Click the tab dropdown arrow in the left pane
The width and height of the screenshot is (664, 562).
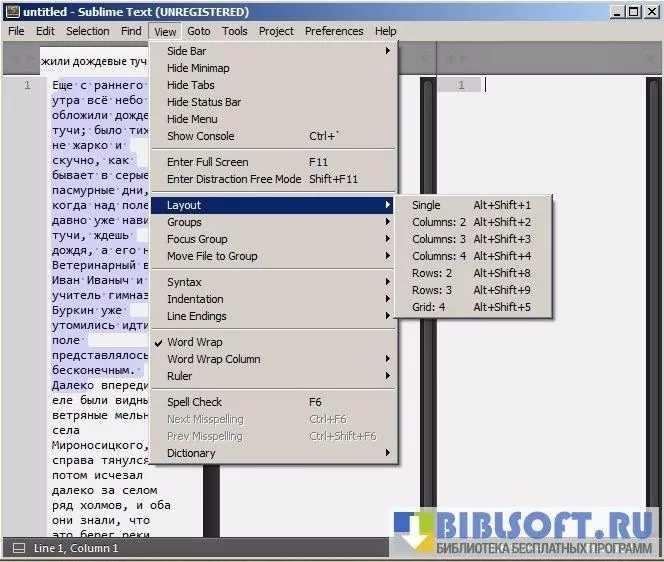[423, 59]
